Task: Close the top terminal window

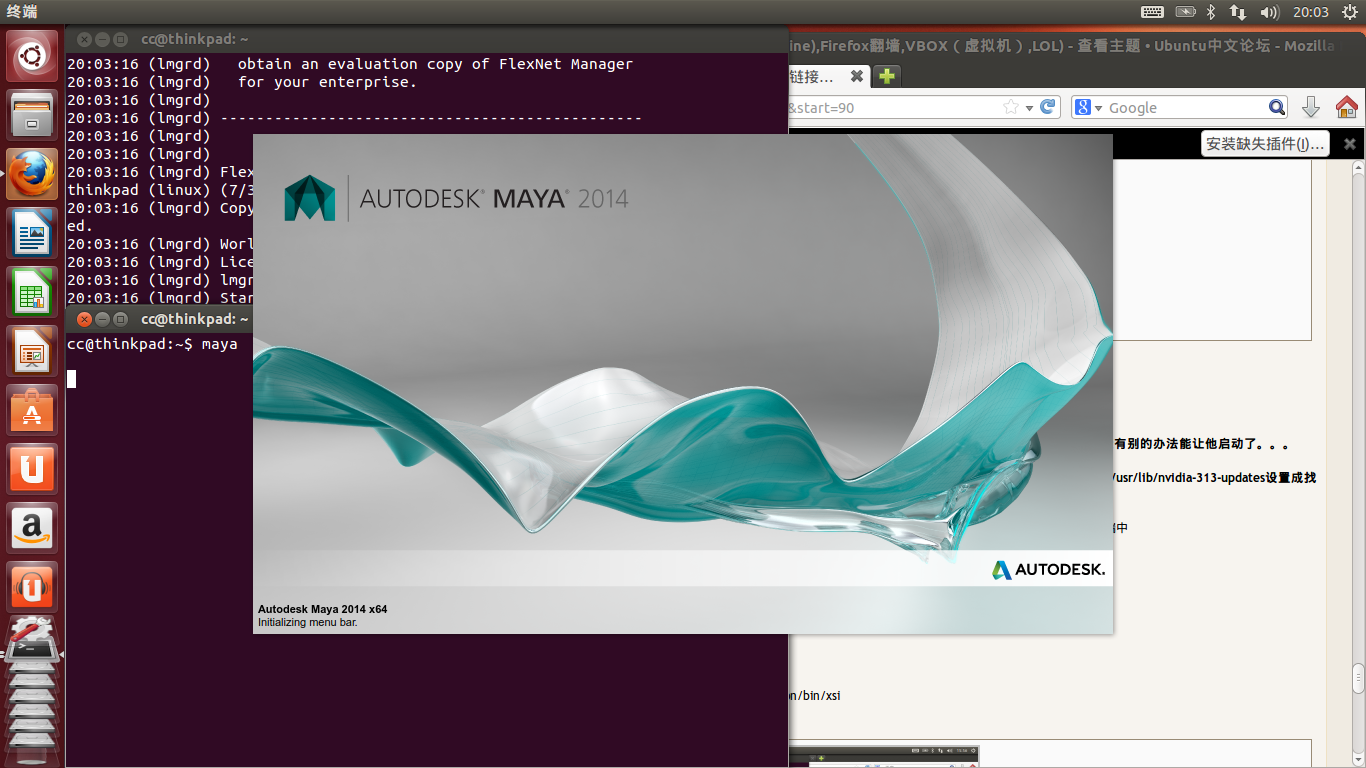Action: point(84,39)
